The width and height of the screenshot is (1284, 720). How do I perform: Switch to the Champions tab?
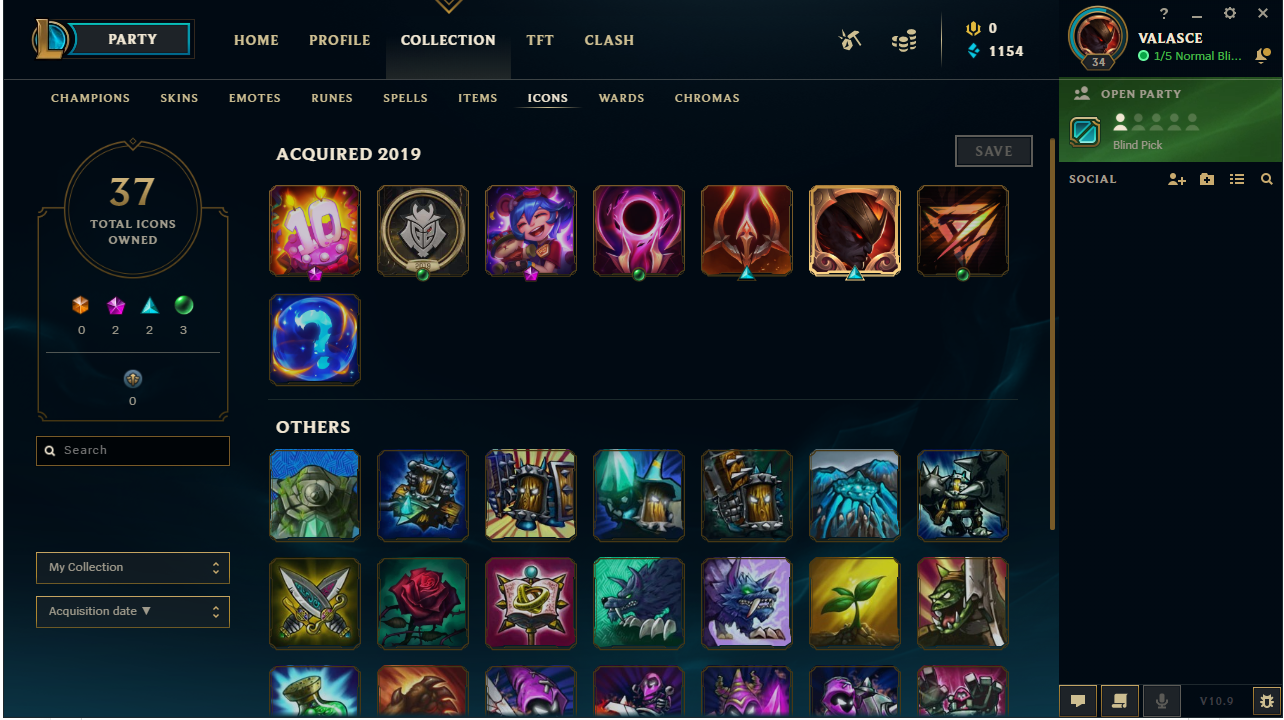pyautogui.click(x=90, y=98)
